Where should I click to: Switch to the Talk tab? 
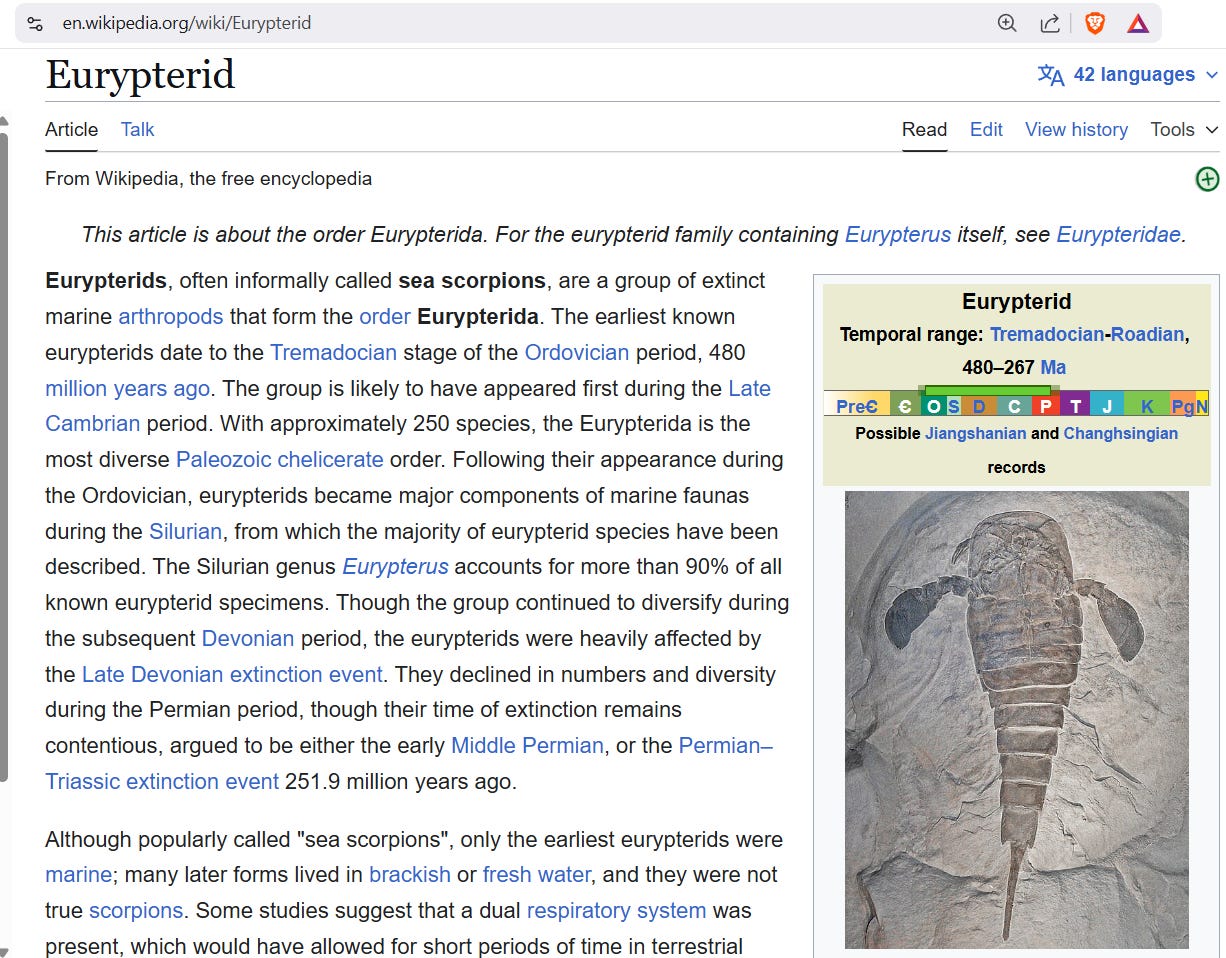coord(137,129)
